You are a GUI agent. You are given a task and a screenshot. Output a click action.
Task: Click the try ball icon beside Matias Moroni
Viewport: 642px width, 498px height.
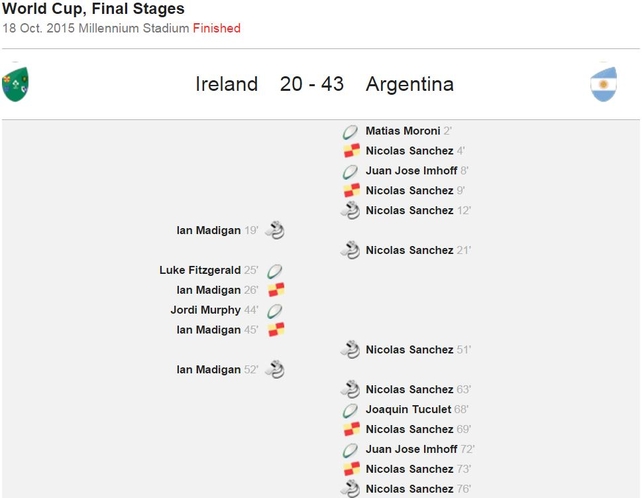click(x=350, y=132)
